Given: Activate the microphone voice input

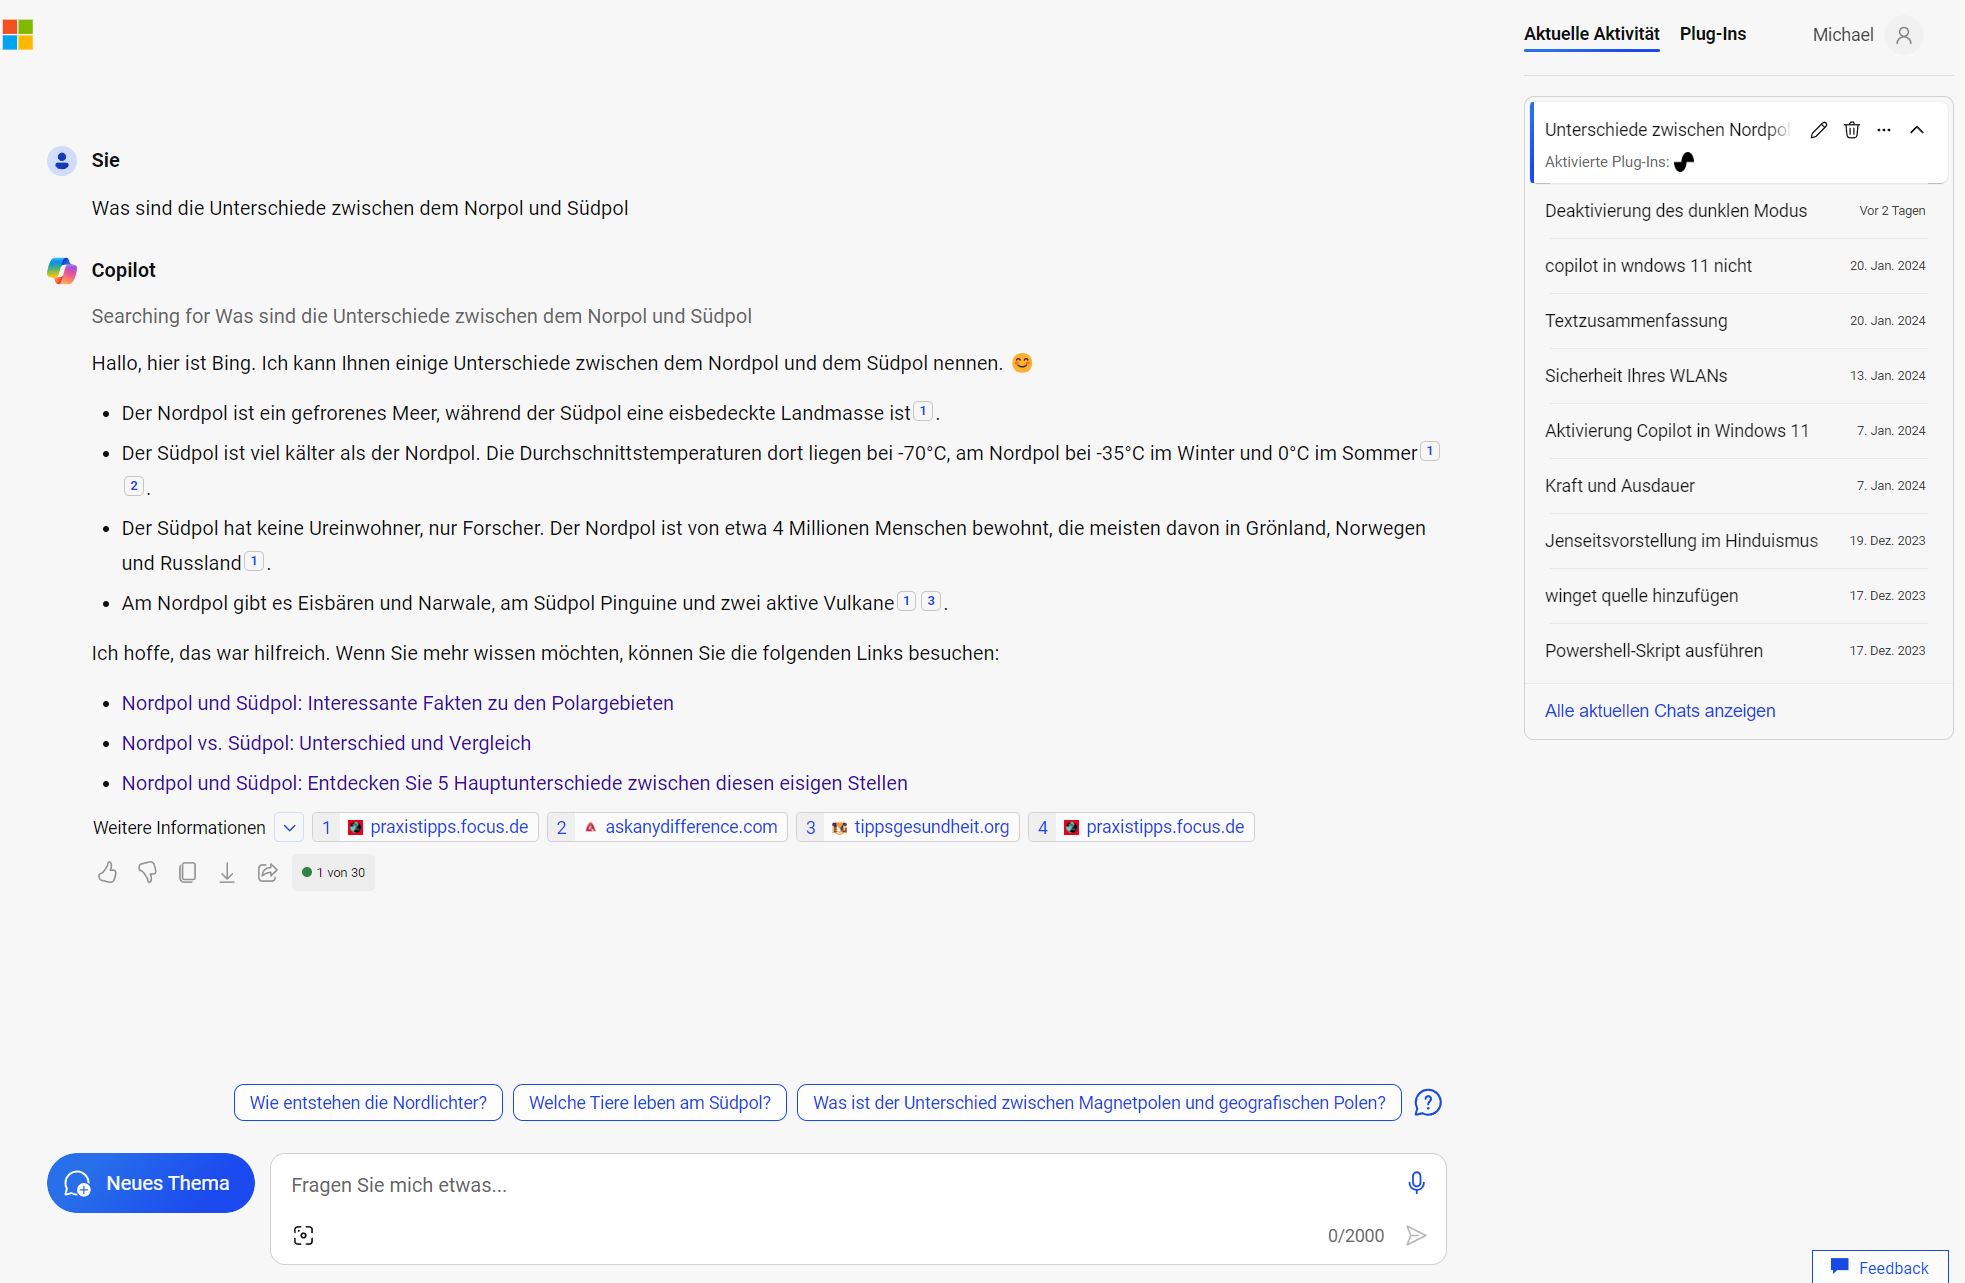Looking at the screenshot, I should coord(1416,1183).
